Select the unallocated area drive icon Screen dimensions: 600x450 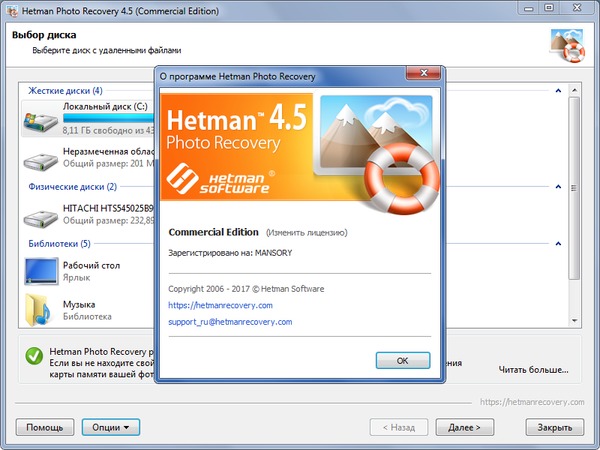tap(41, 161)
